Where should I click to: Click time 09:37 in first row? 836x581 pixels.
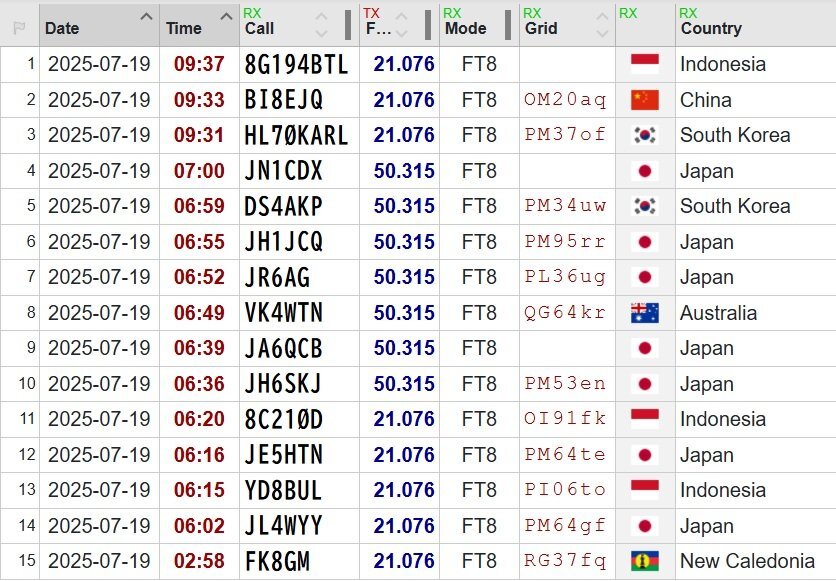tap(199, 64)
